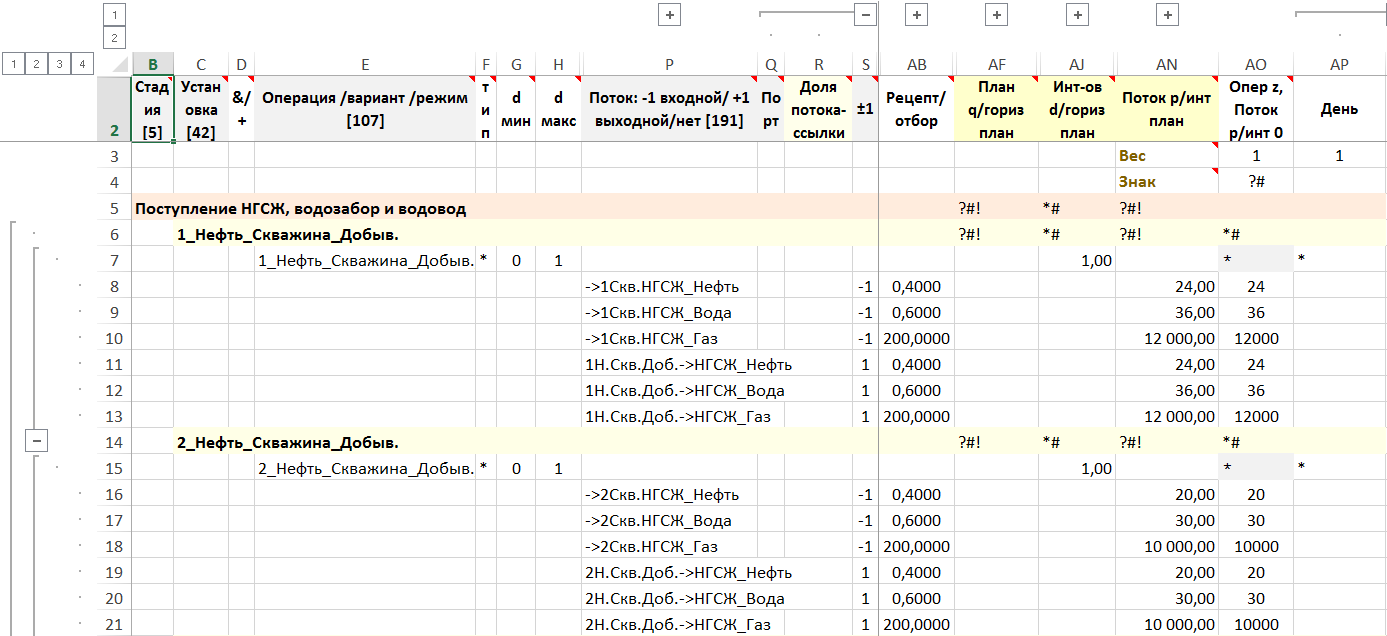Click the 'Поступление НГСЖ, водозабор и водовод' cell
Image resolution: width=1387 pixels, height=636 pixels.
(300, 209)
